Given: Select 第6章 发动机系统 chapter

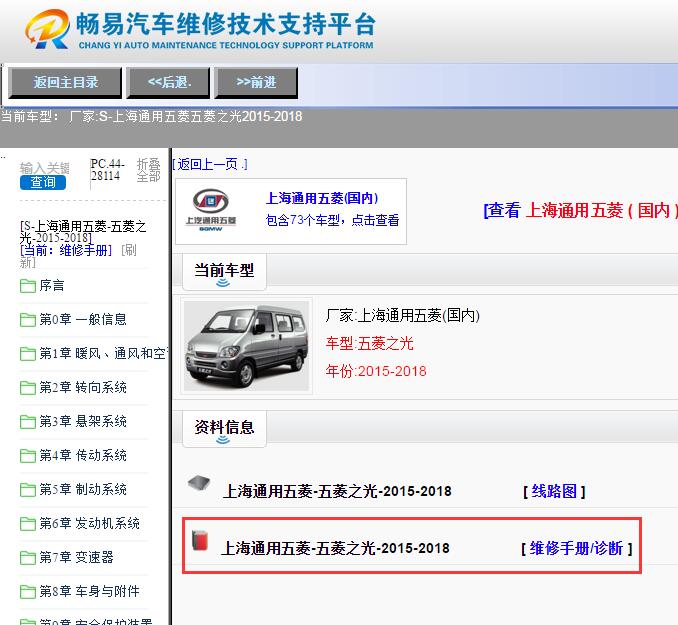Looking at the screenshot, I should 90,523.
